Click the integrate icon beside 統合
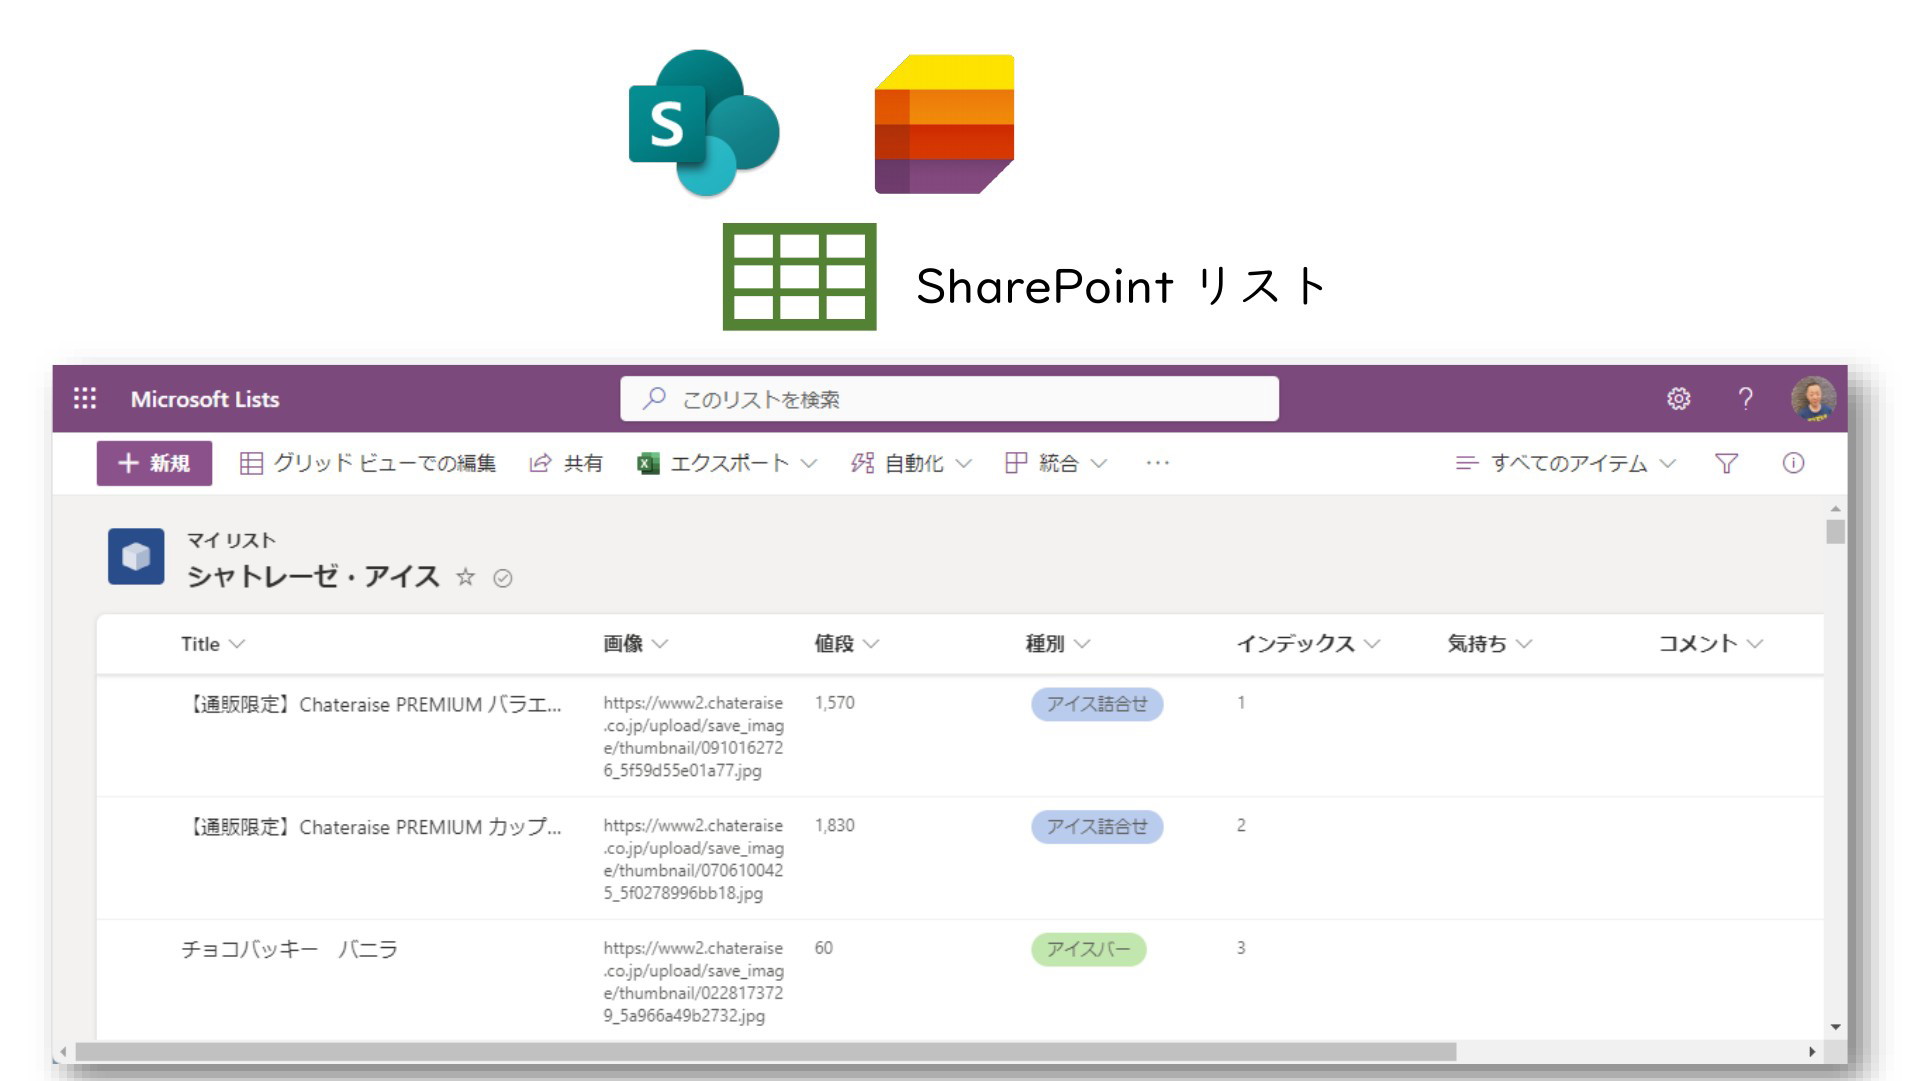This screenshot has width=1920, height=1081. point(1016,463)
